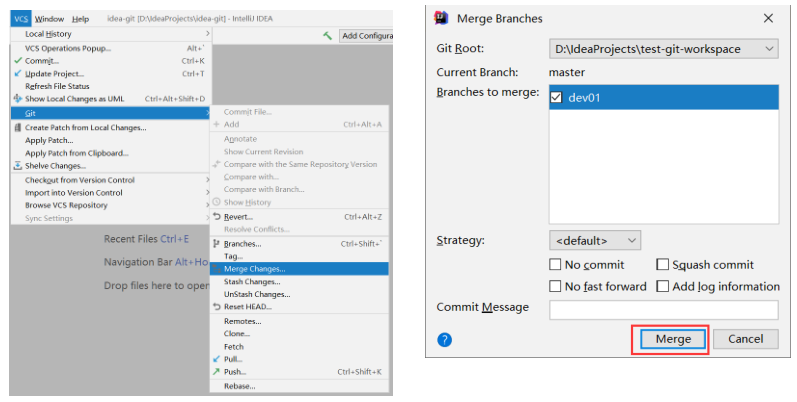Screen dimensions: 797x402
Task: Expand the Local History submenu
Action: tap(111, 34)
